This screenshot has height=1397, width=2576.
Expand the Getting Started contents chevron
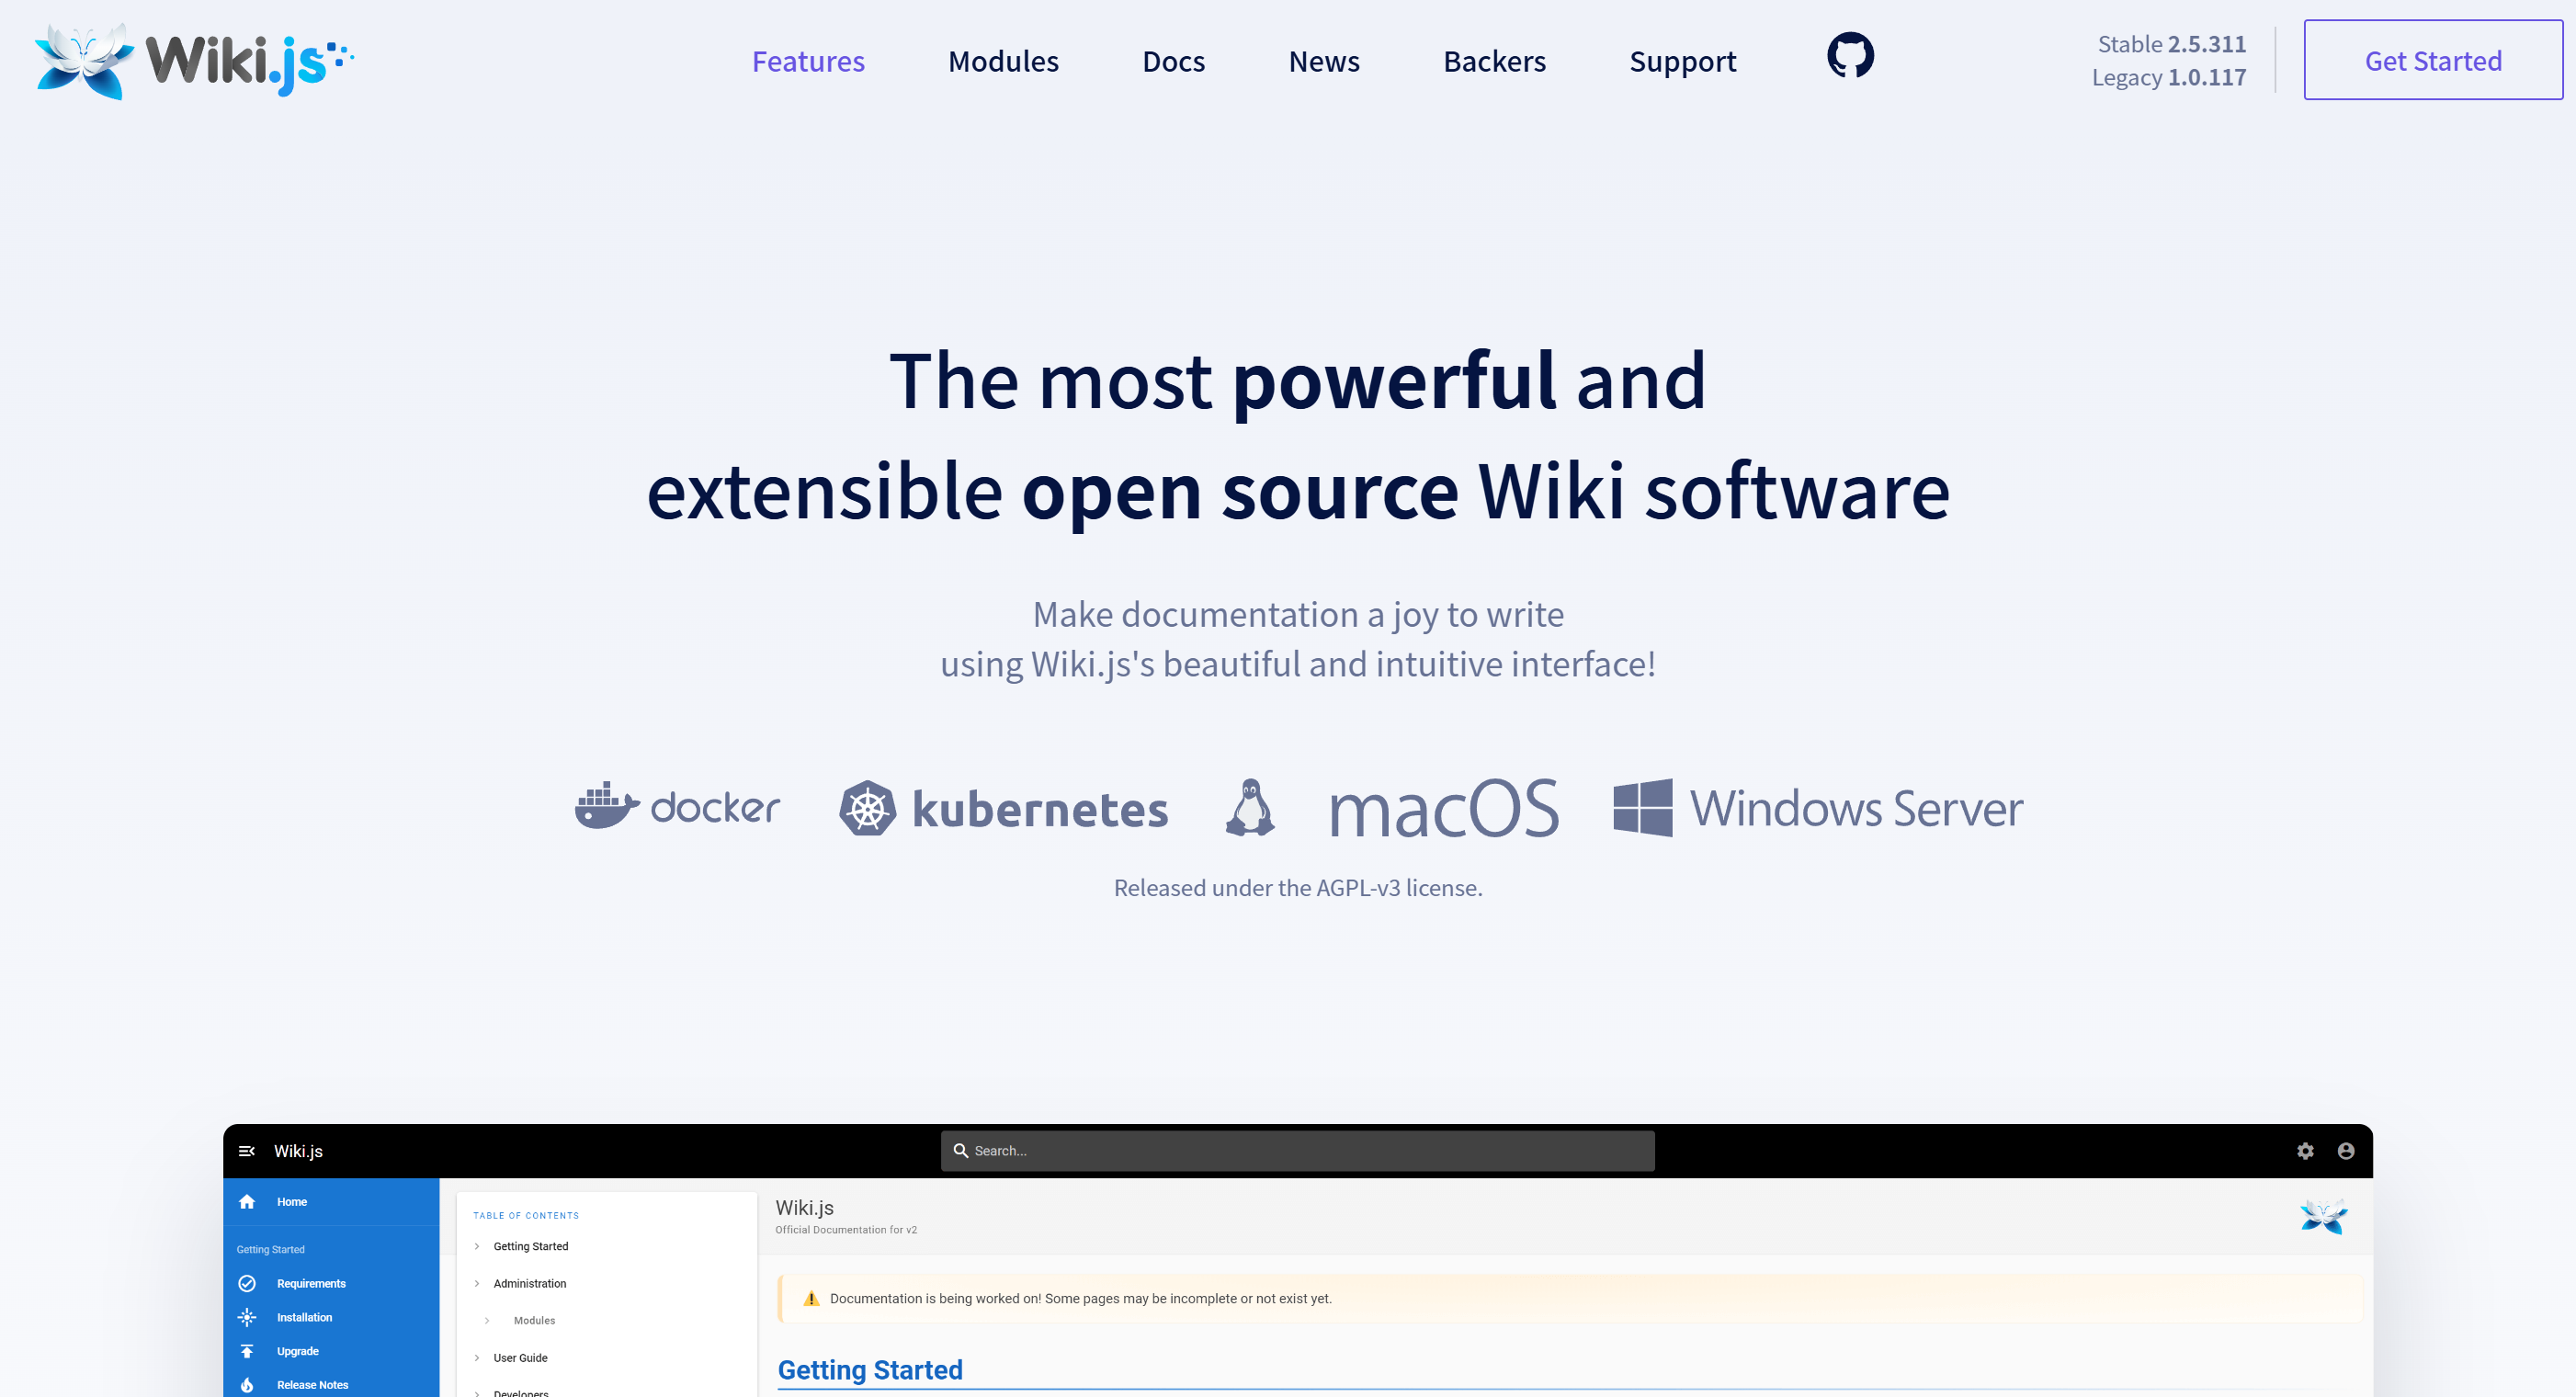pos(477,1246)
